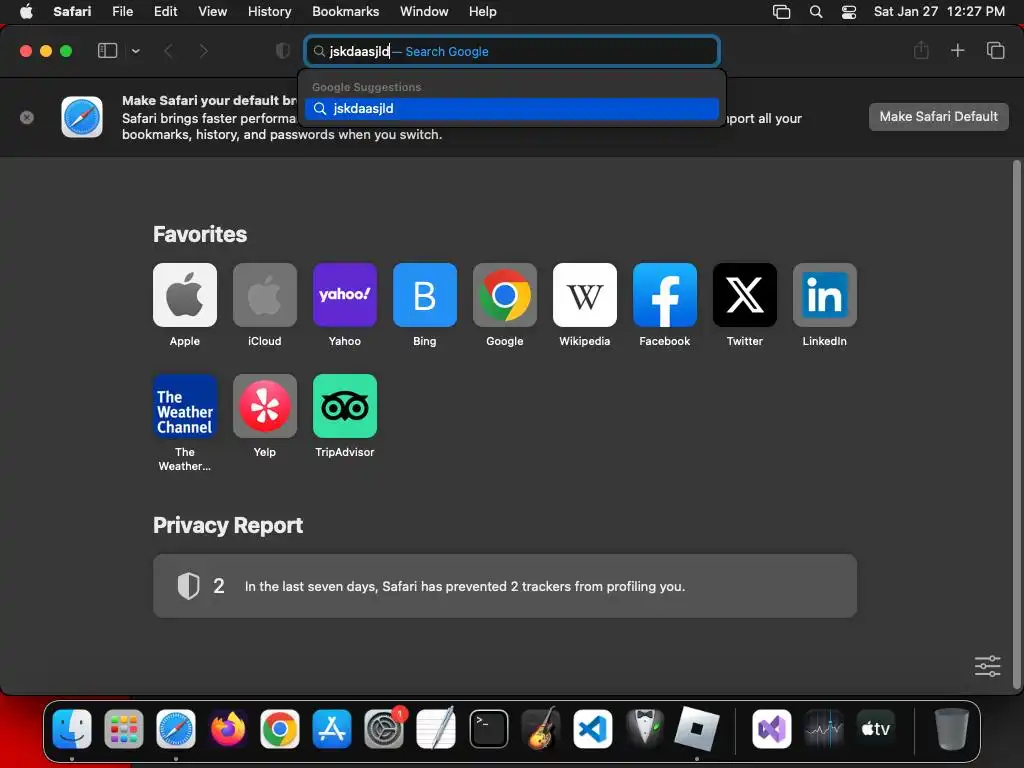Screen dimensions: 1024x768
Task: Open Control Center in menu bar
Action: tap(848, 12)
